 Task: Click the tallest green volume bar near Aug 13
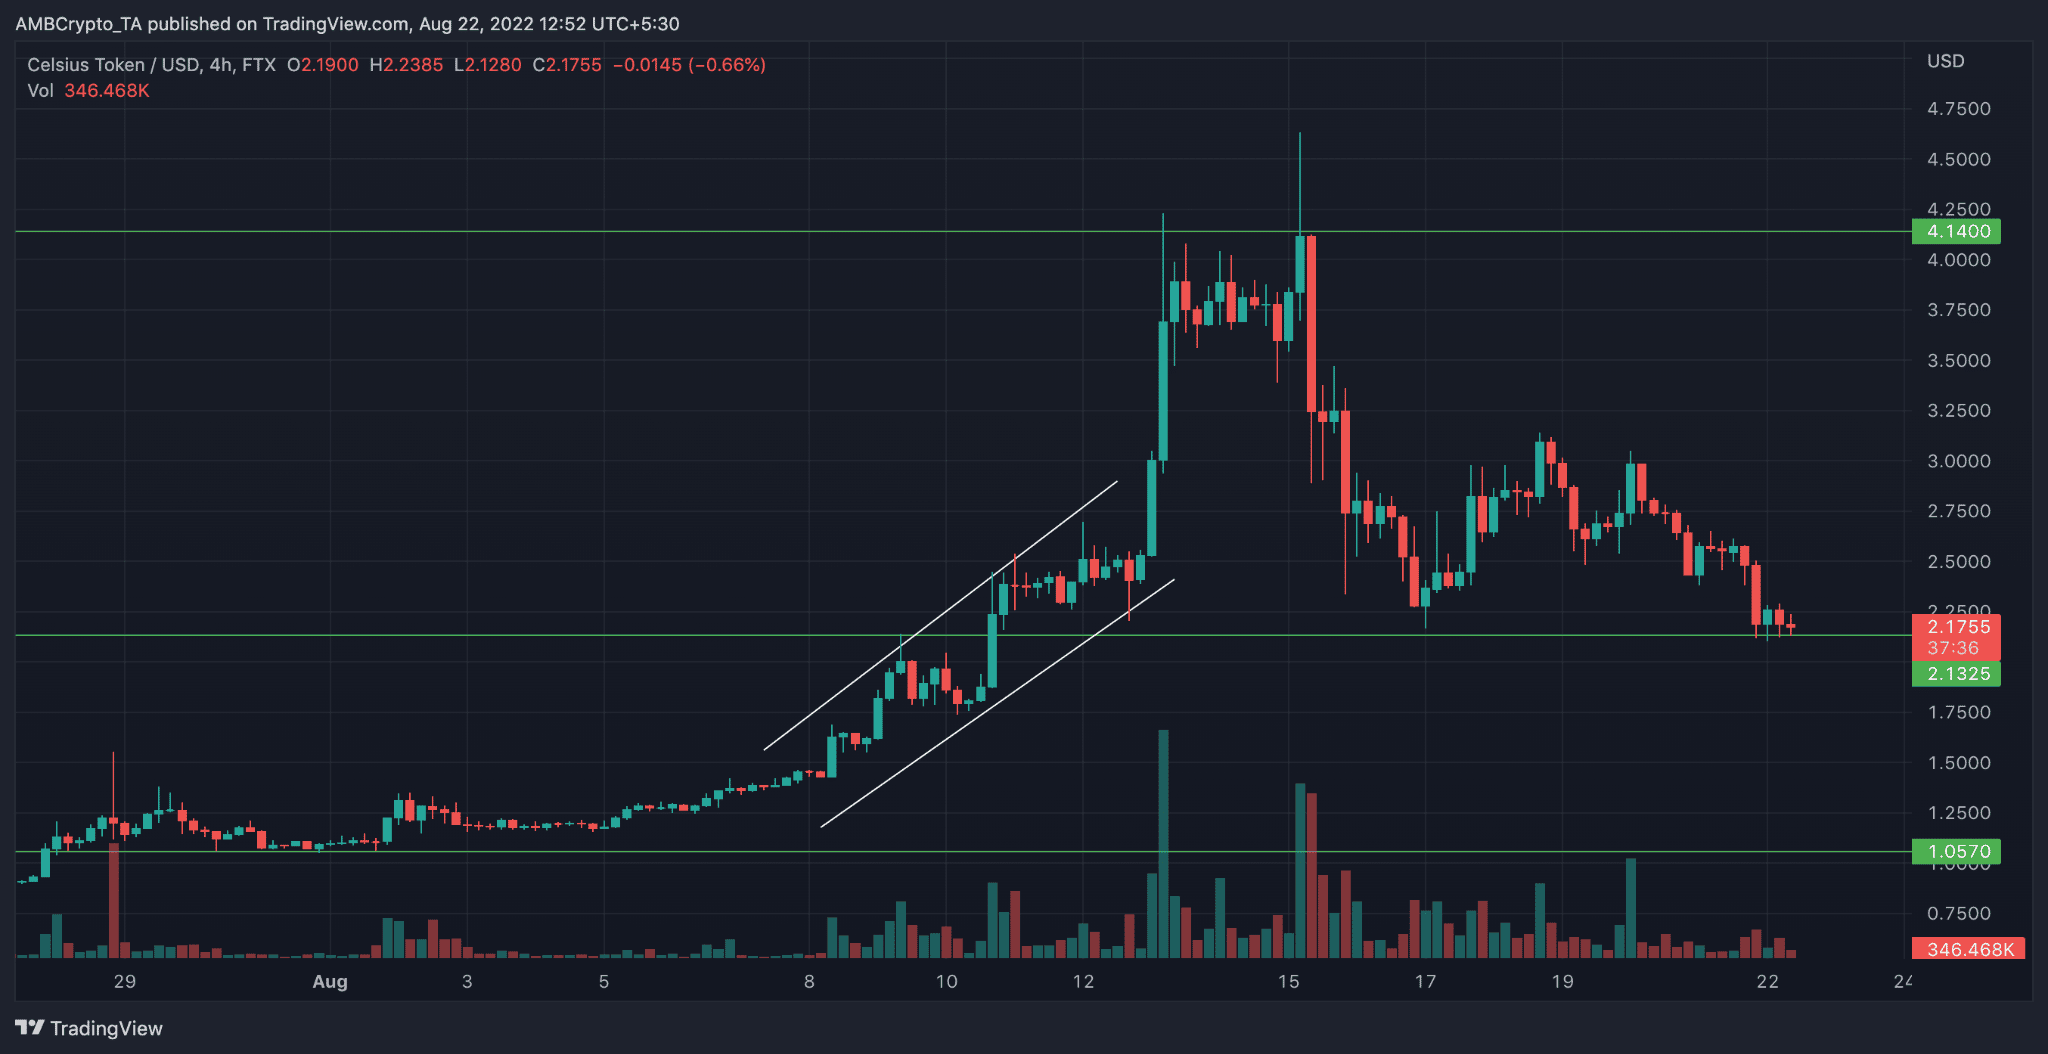1163,843
